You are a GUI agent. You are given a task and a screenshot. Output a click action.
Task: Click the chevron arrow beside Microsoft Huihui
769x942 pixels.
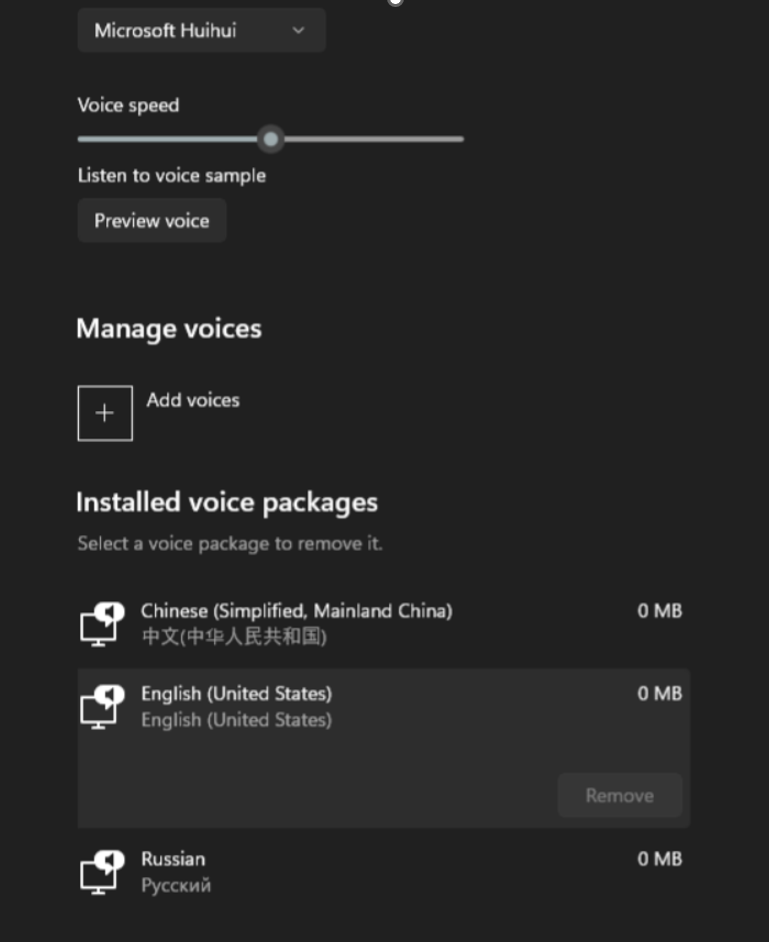tap(298, 30)
